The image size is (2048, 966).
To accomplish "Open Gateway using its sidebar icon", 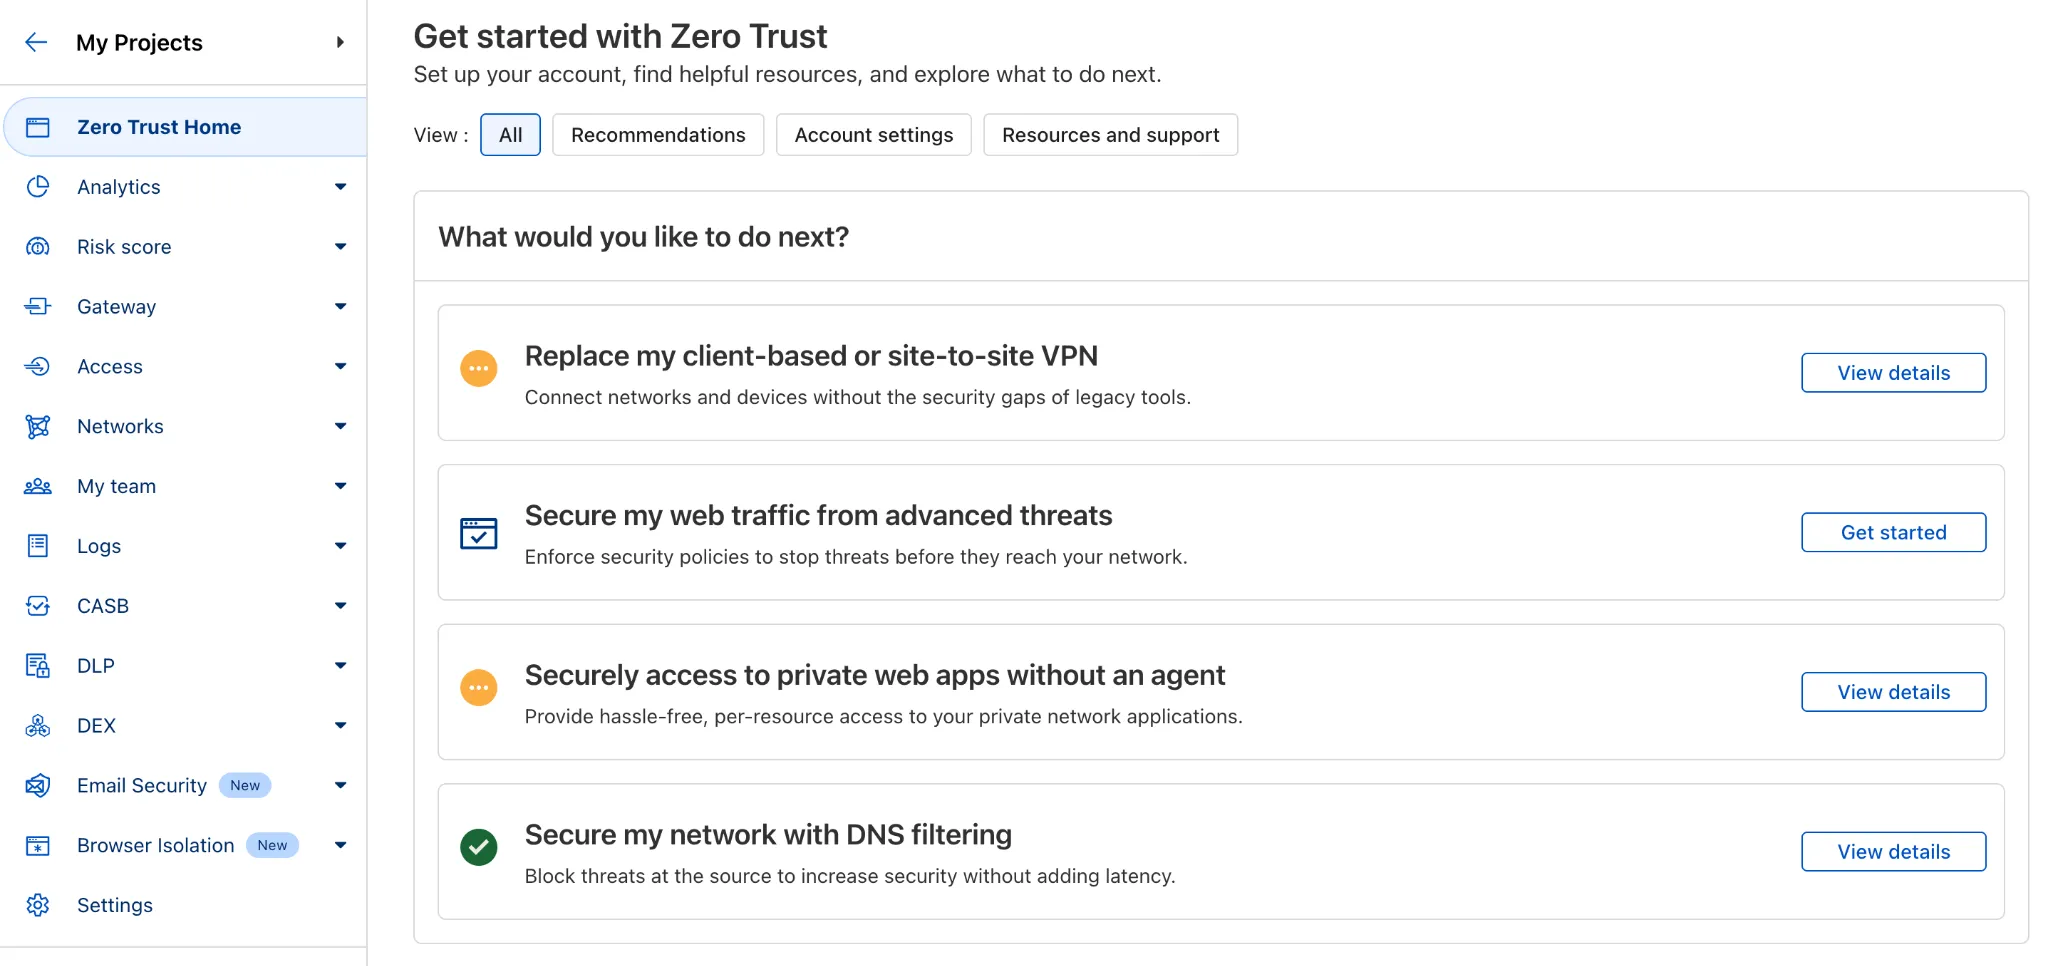I will [38, 306].
